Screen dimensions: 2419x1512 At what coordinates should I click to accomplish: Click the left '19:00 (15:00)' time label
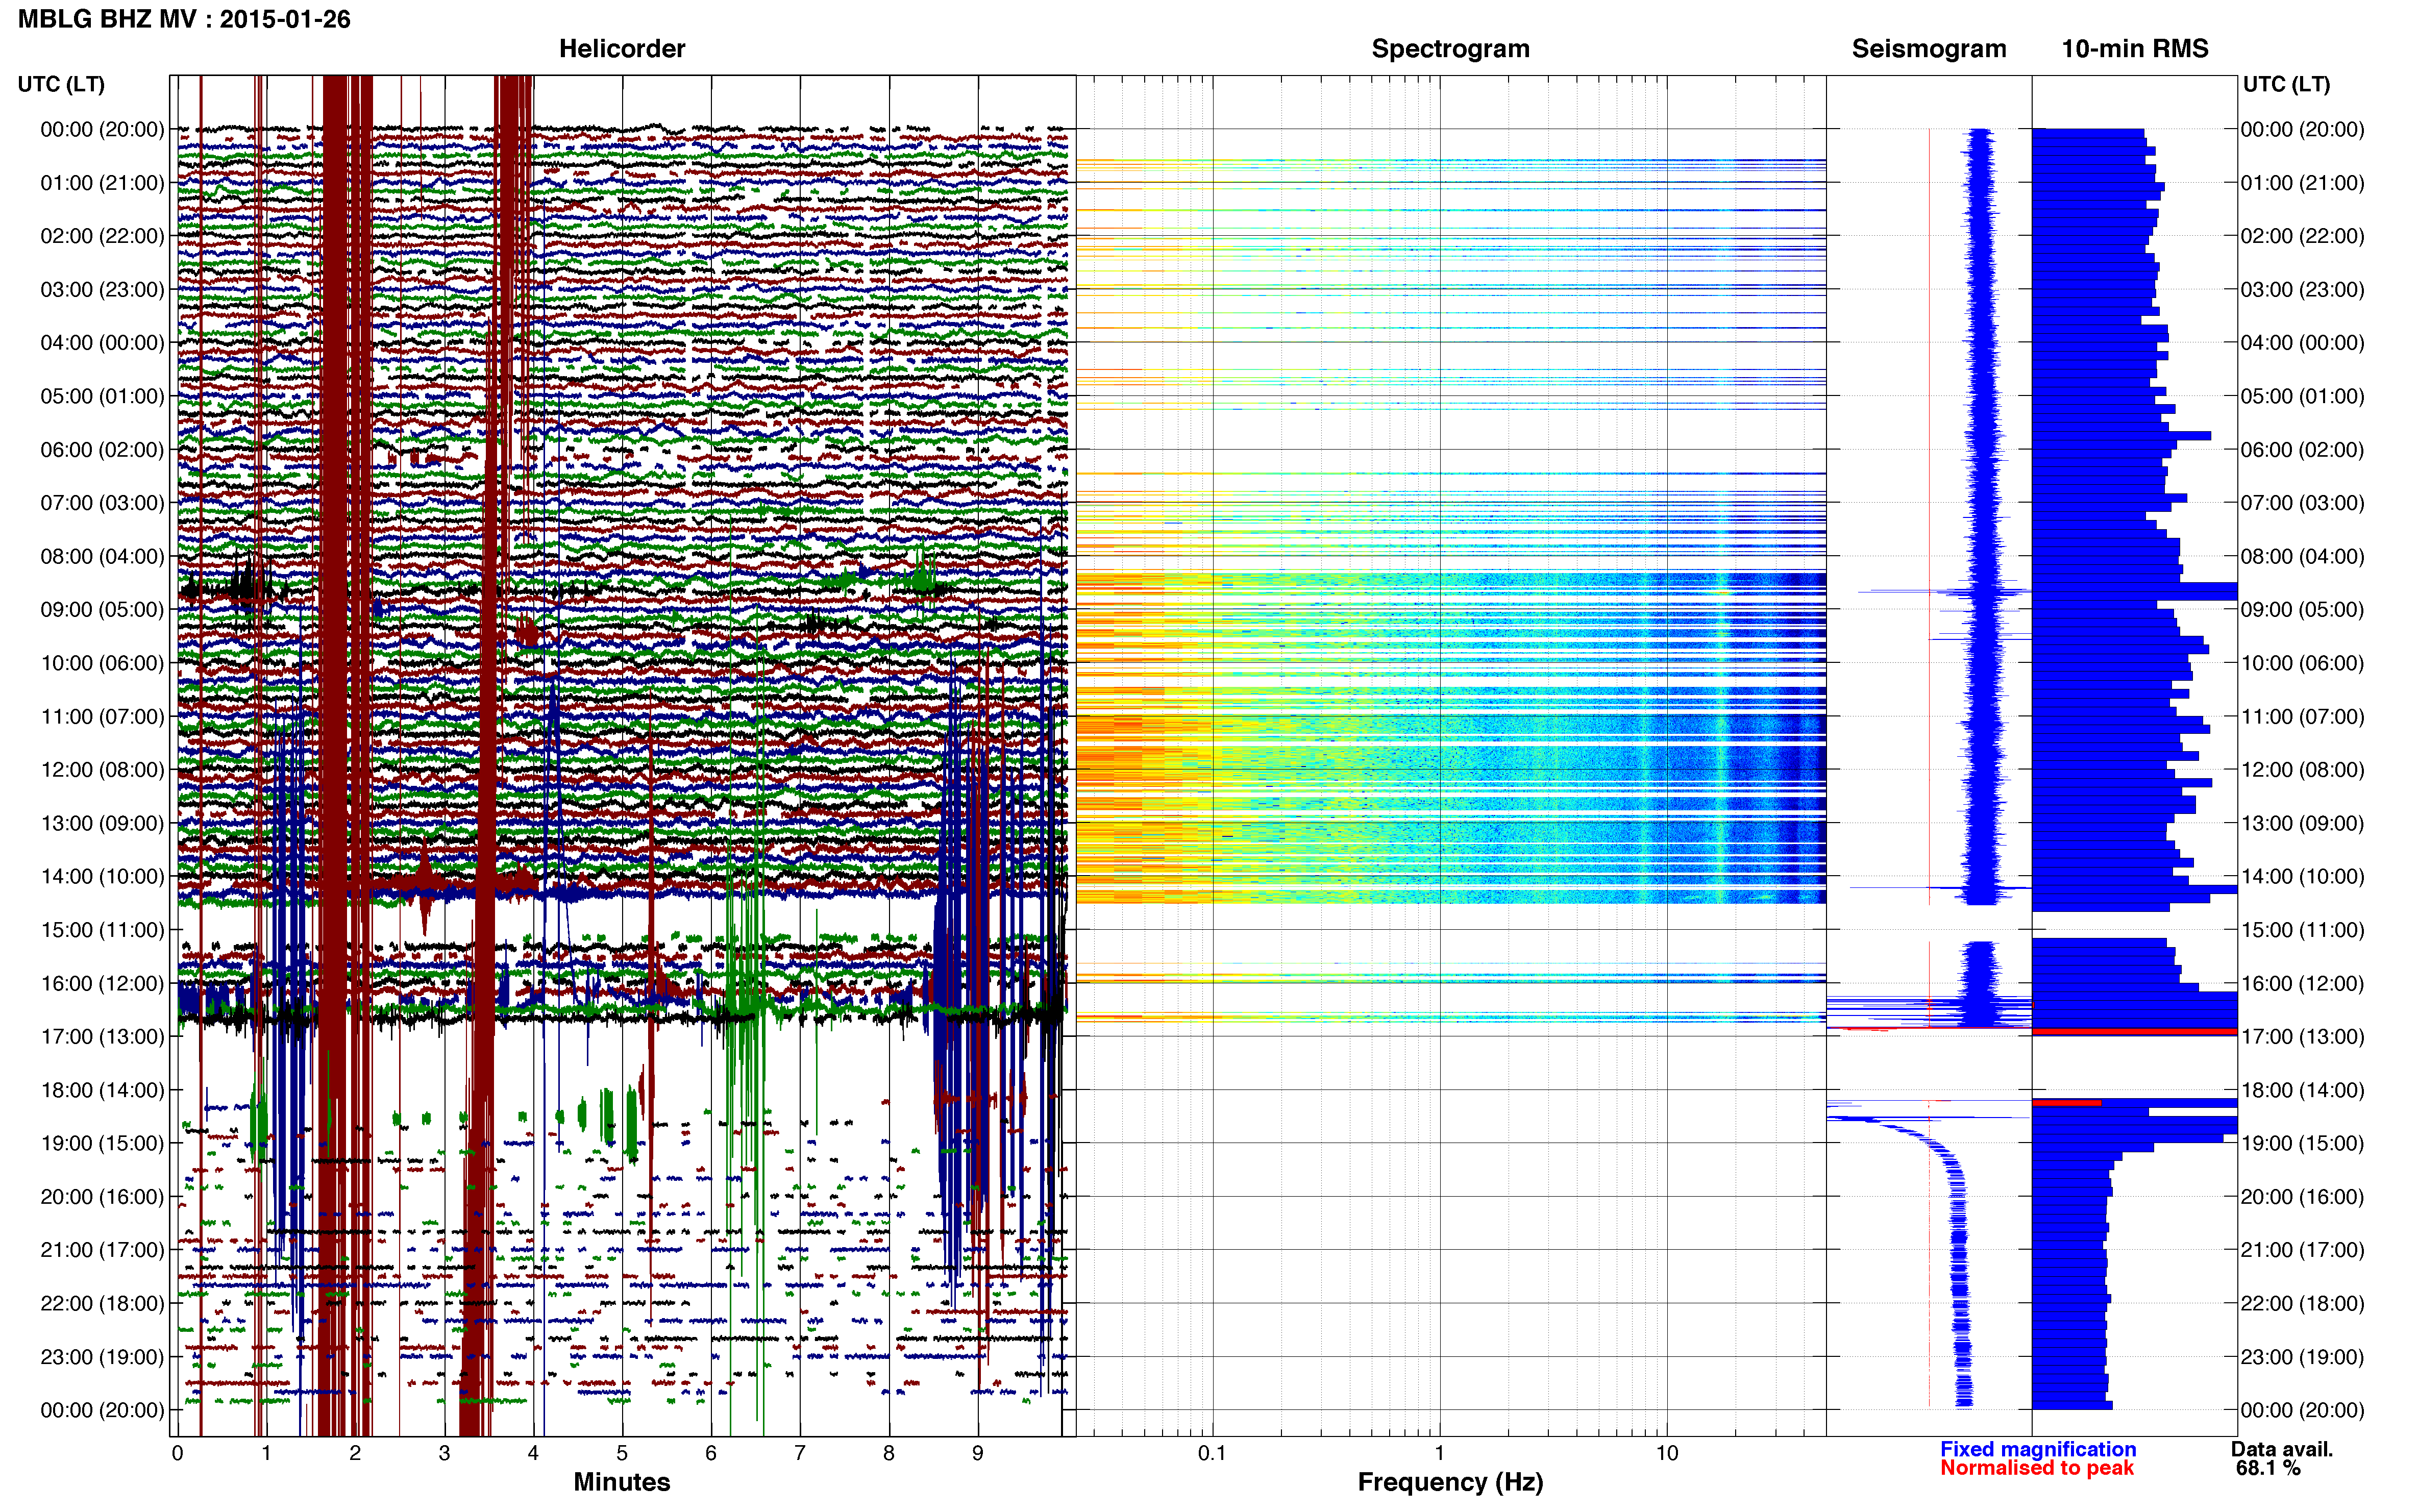pyautogui.click(x=102, y=1143)
